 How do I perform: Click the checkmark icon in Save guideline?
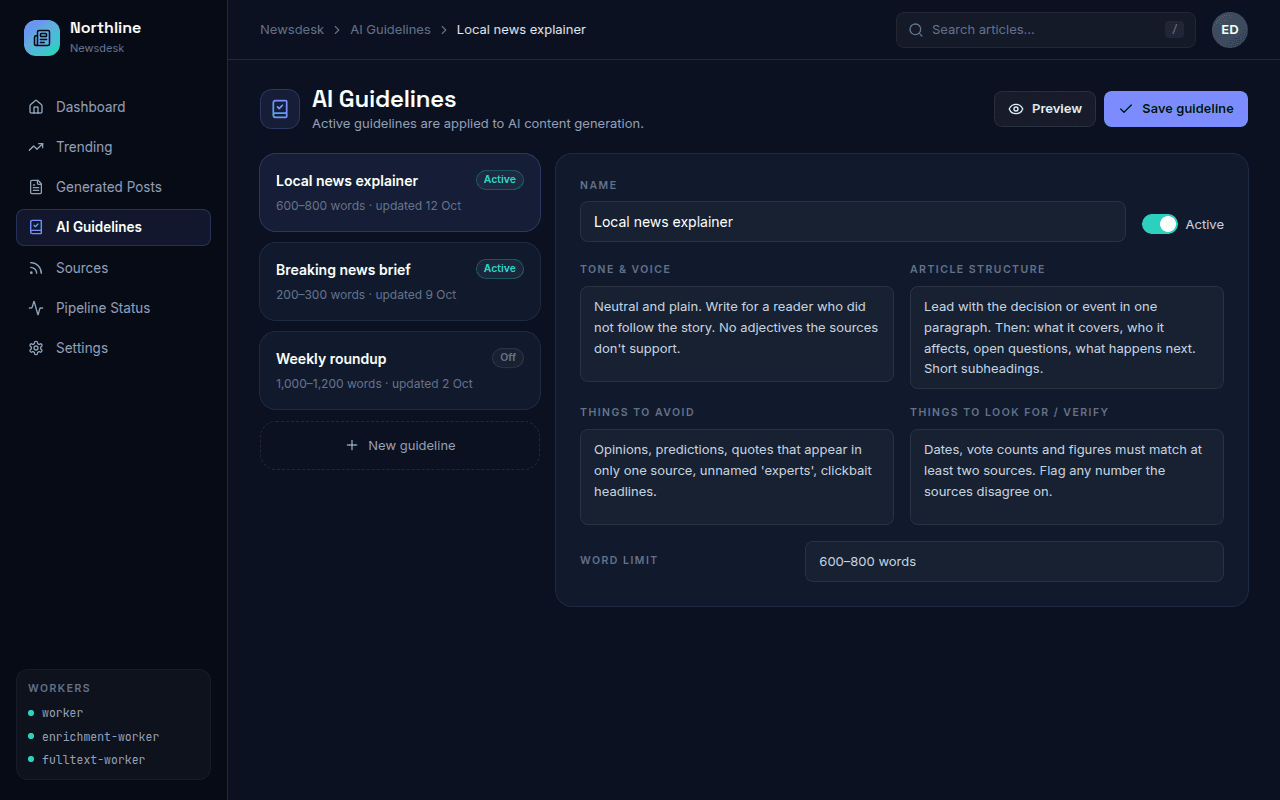(1126, 109)
